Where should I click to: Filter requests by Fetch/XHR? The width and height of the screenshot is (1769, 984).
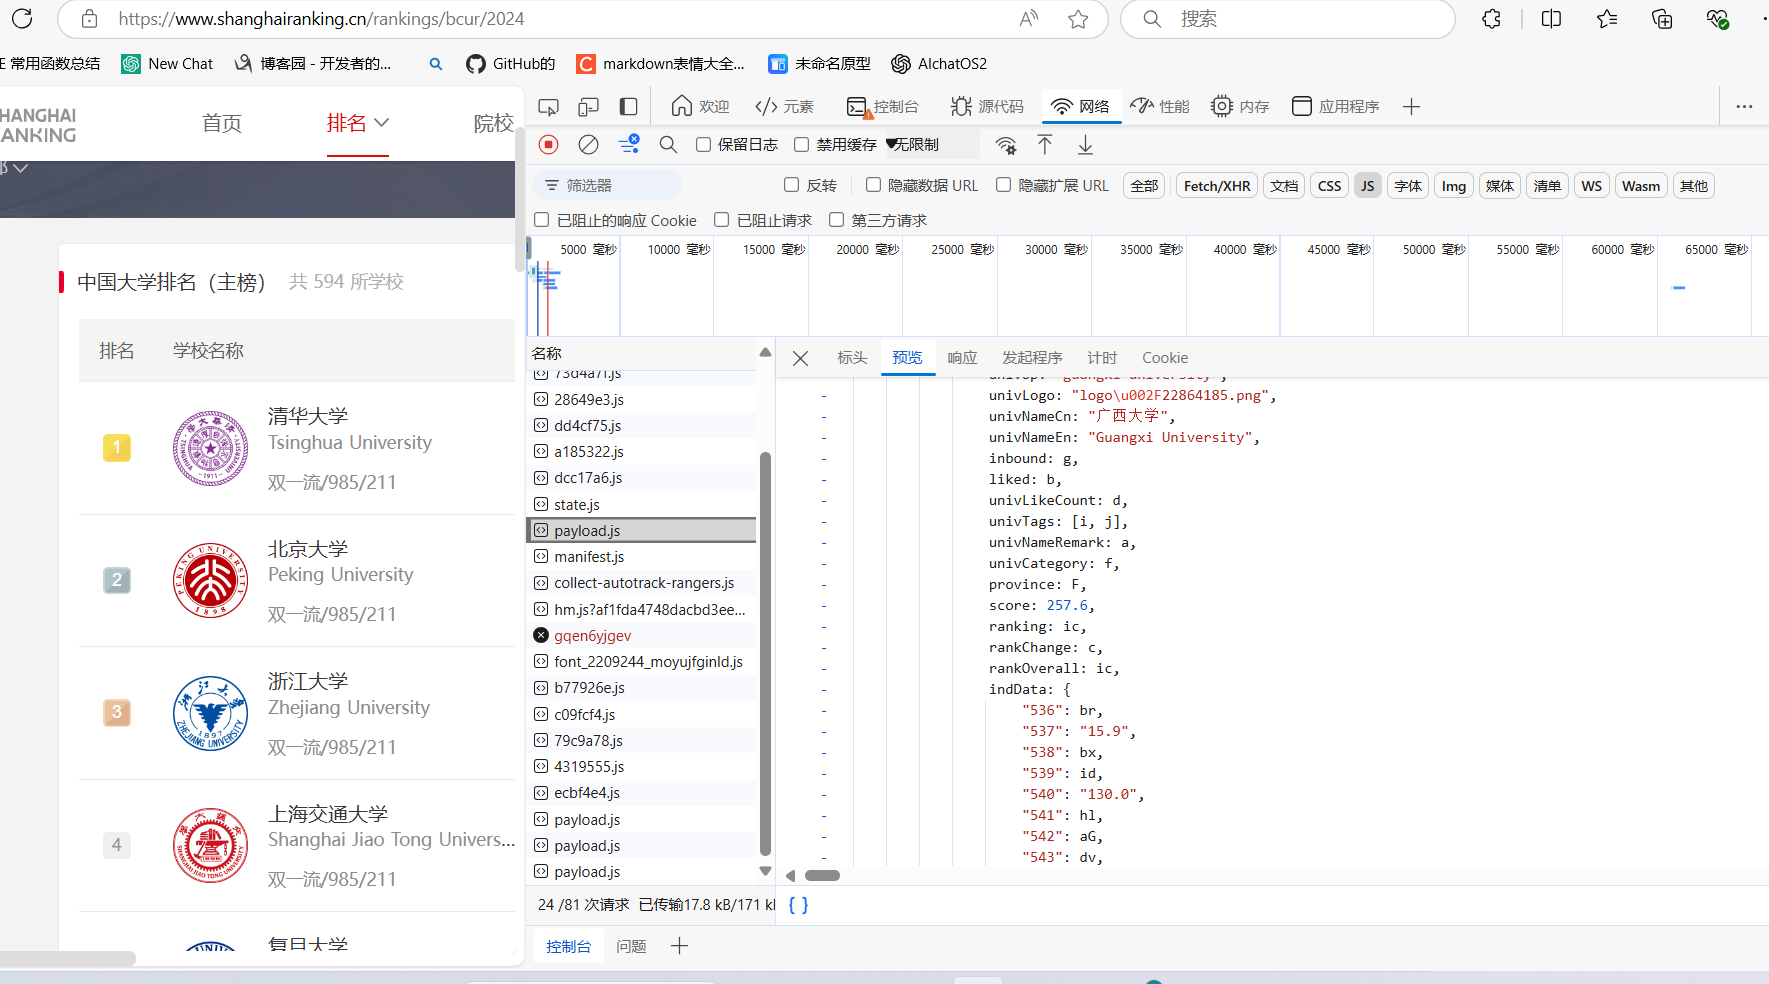tap(1217, 186)
